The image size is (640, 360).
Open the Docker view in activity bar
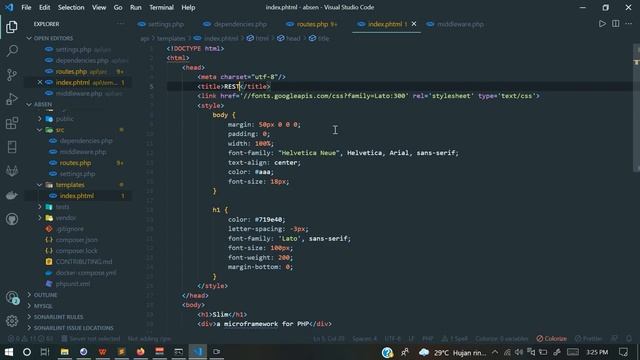pyautogui.click(x=12, y=195)
